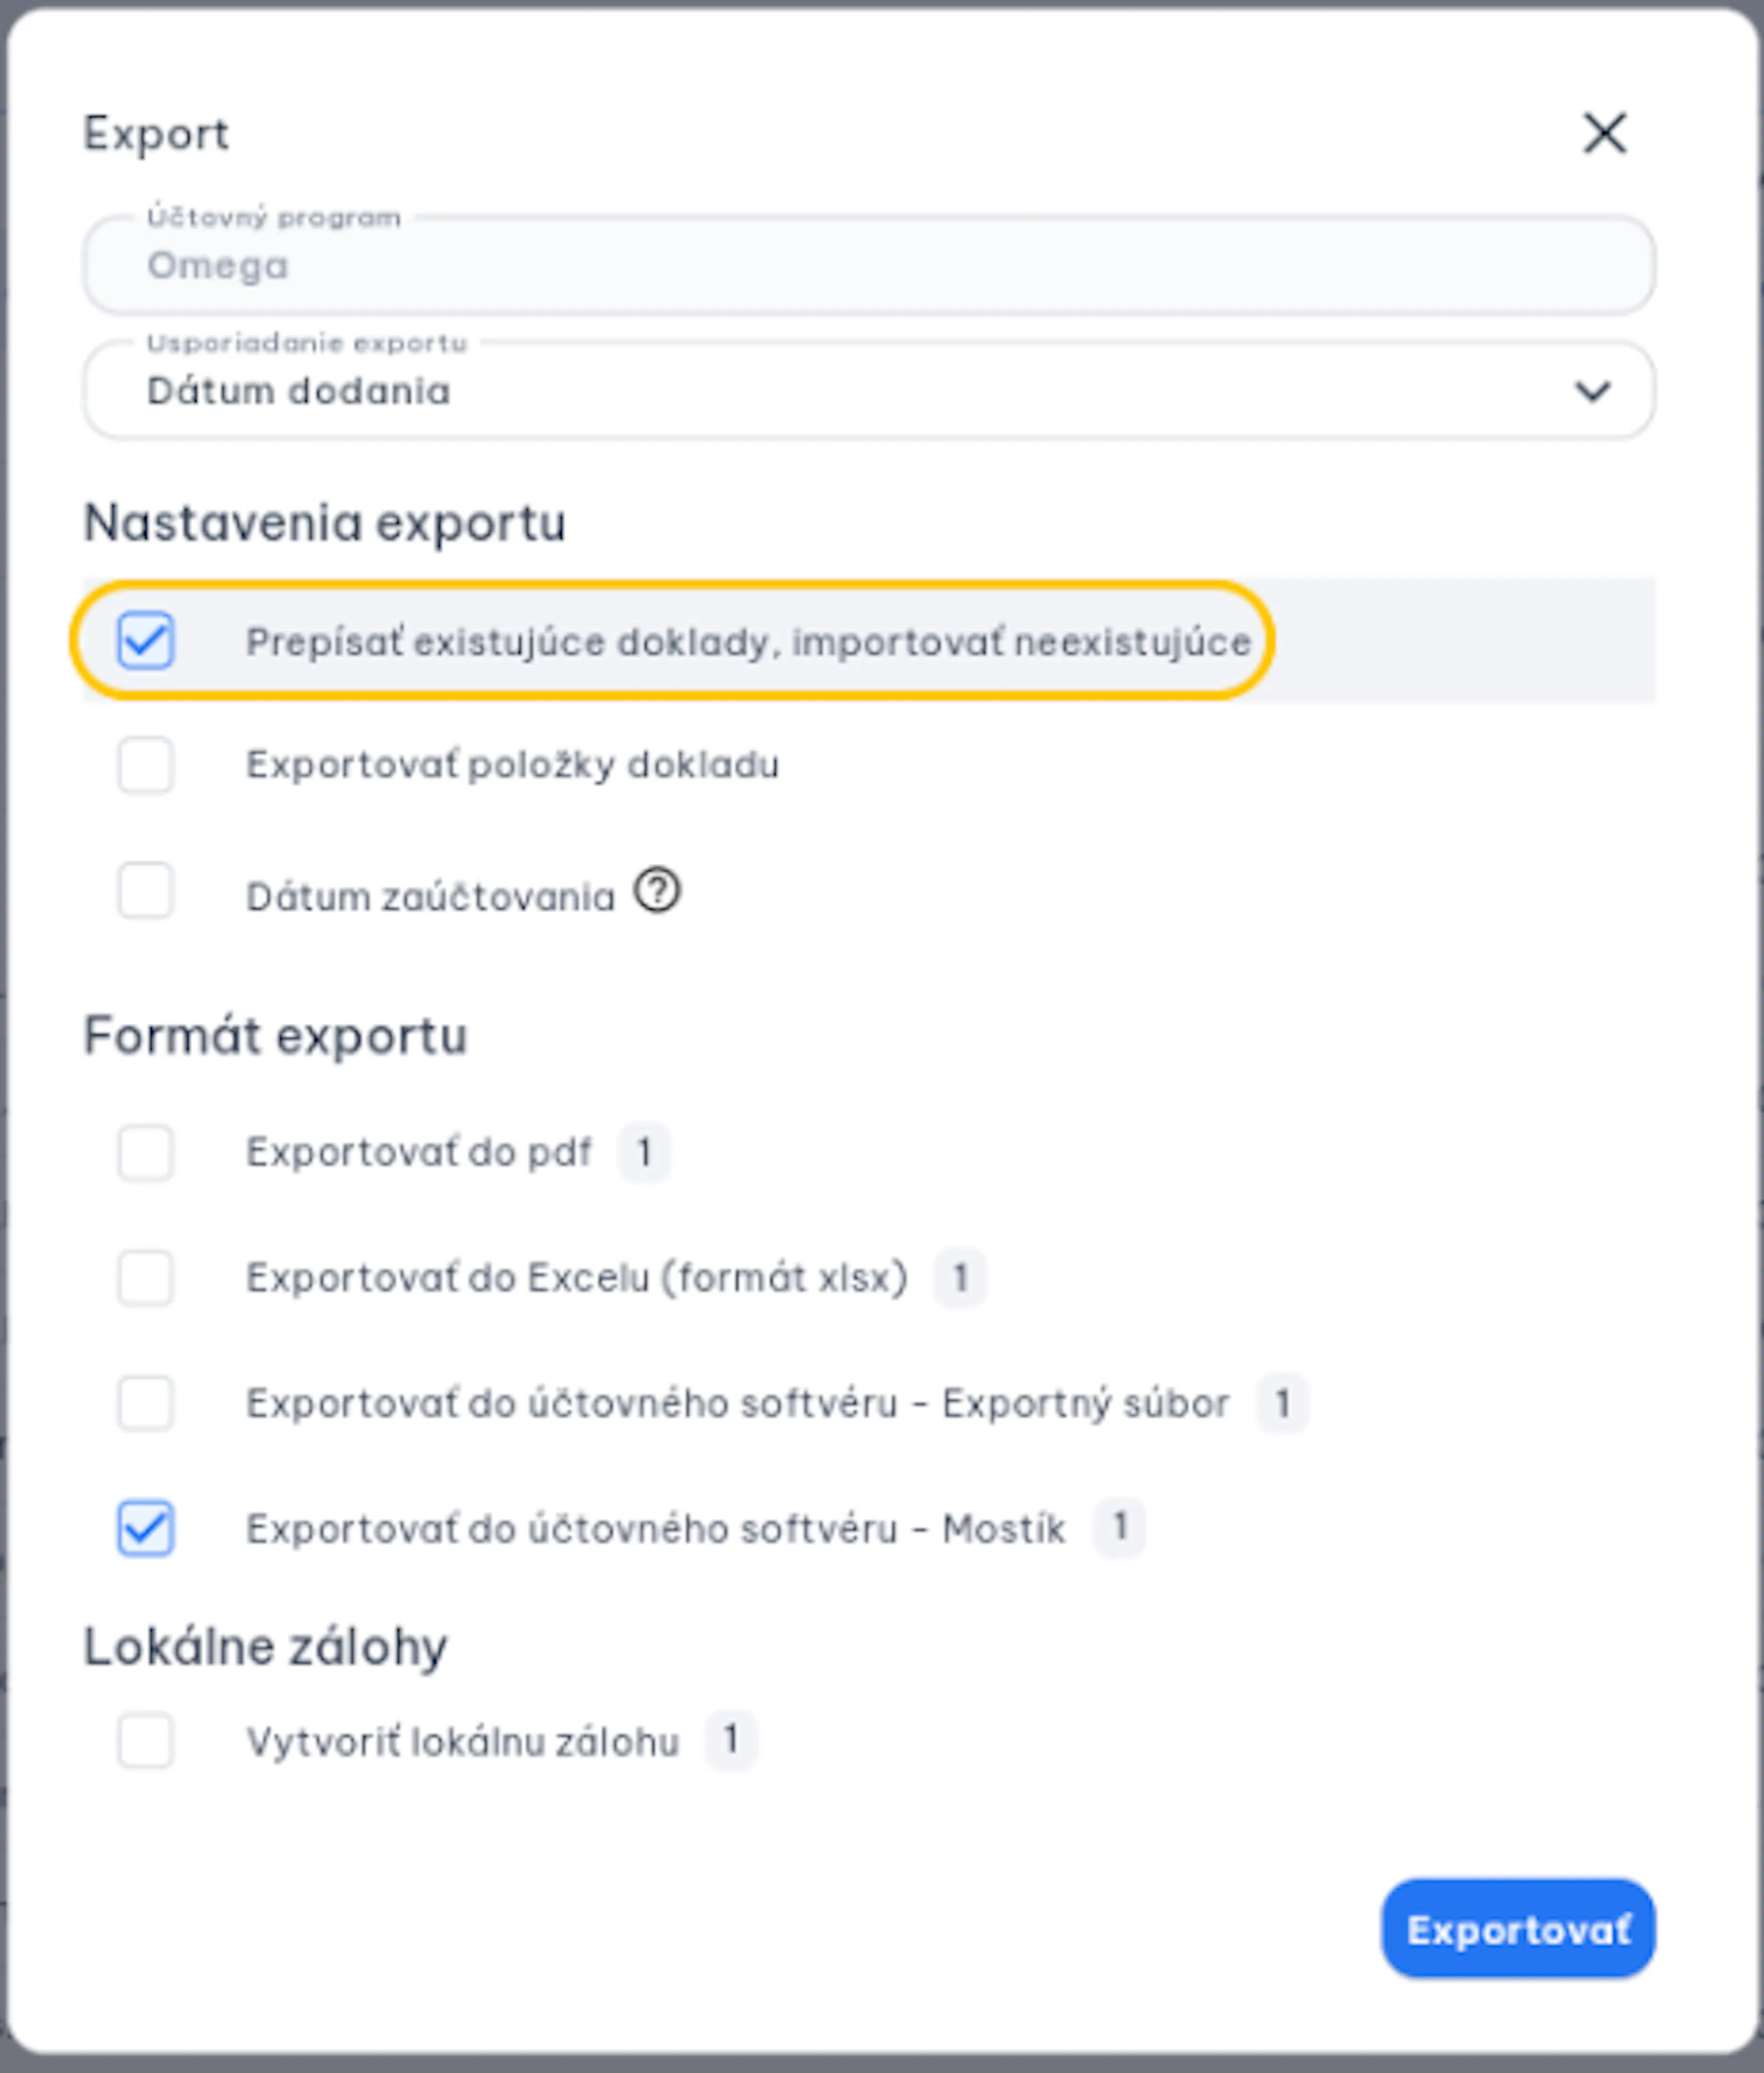Close the Export dialog with X icon
The width and height of the screenshot is (1764, 2073).
(1604, 133)
